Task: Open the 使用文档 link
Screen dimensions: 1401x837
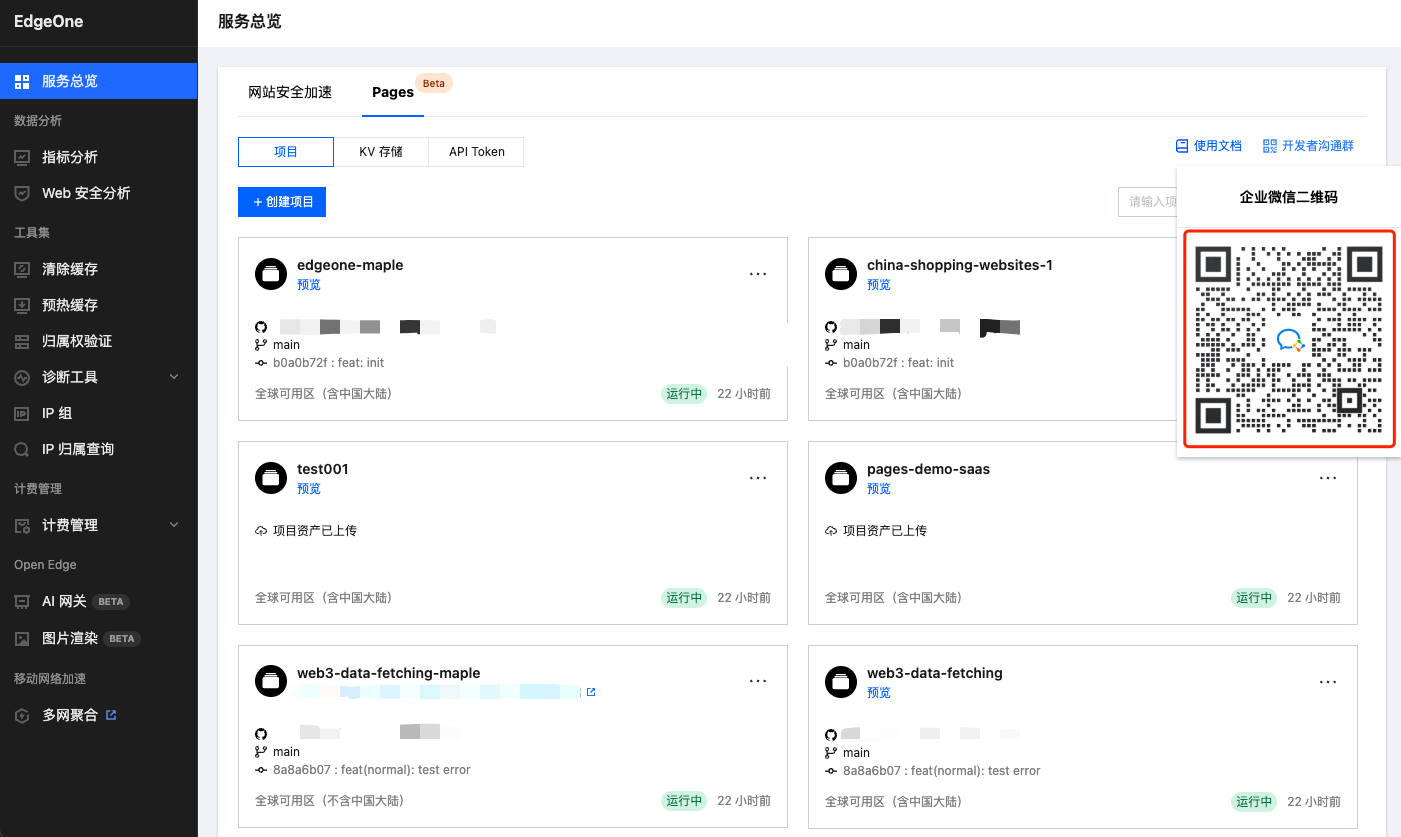Action: pos(1209,146)
